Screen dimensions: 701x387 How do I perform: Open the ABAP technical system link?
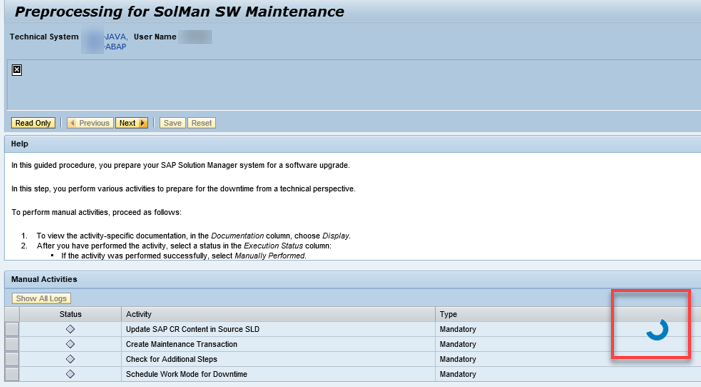pyautogui.click(x=115, y=46)
